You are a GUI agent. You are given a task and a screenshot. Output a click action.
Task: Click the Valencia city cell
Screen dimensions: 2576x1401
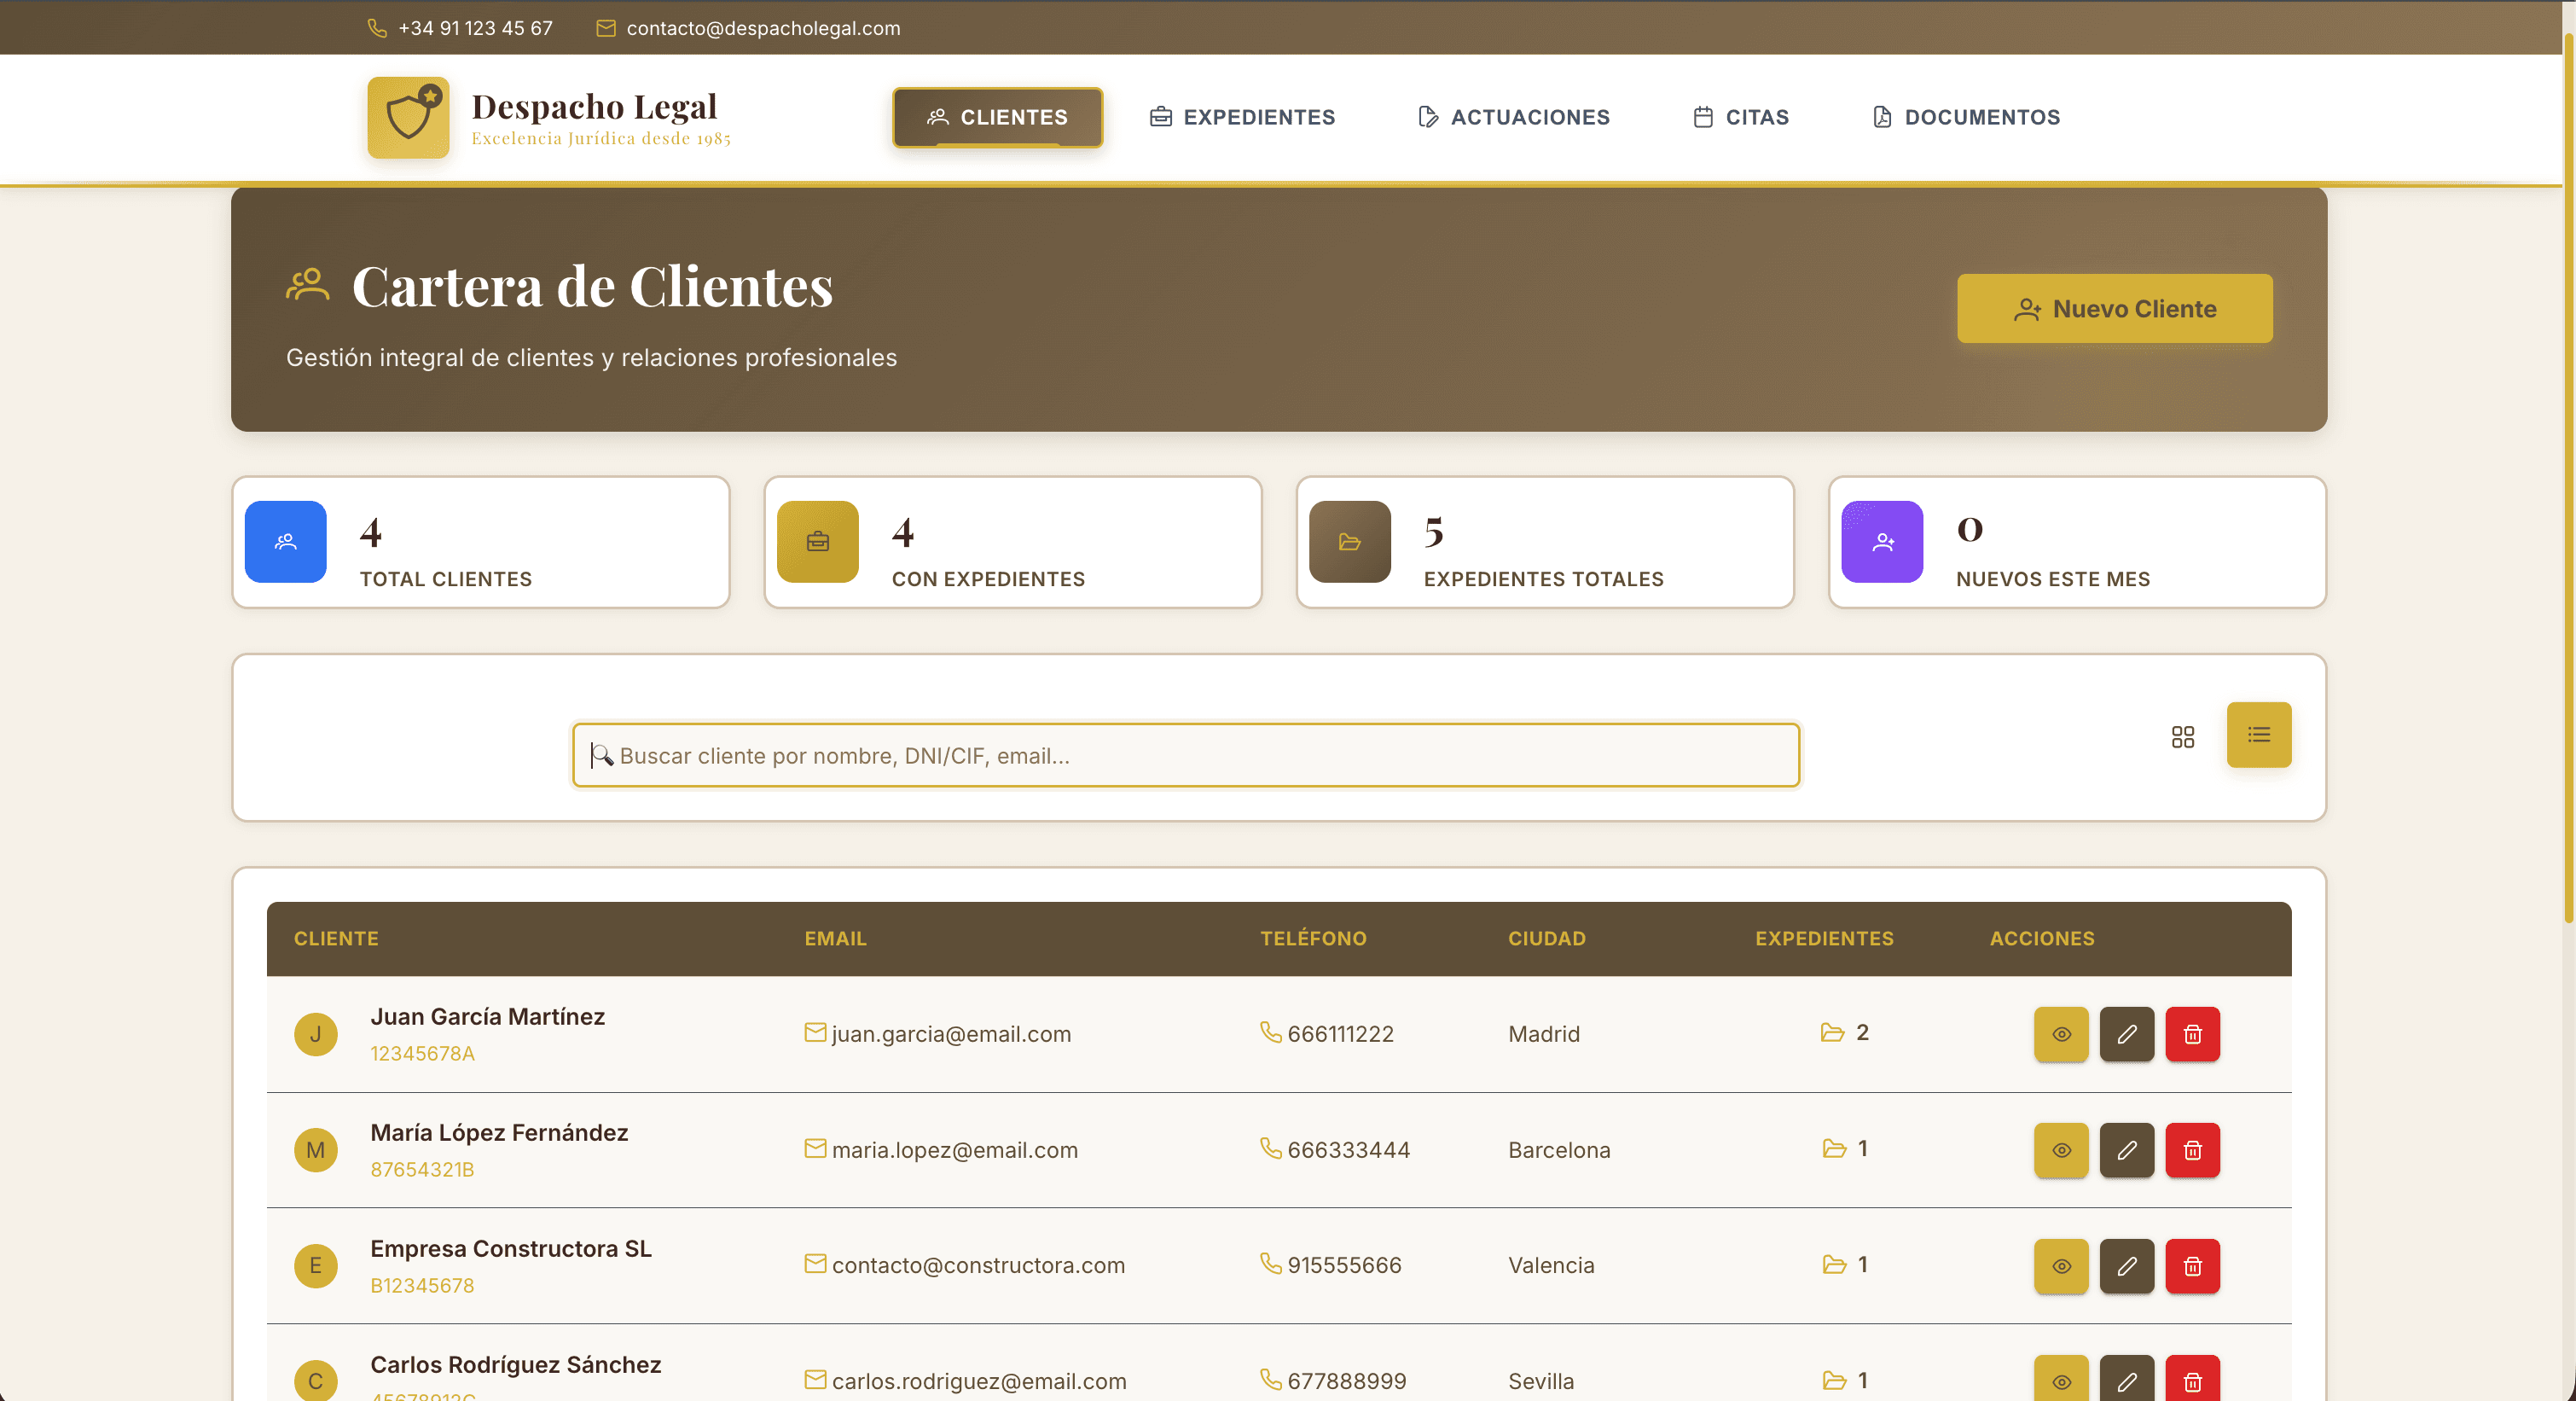[x=1551, y=1265]
